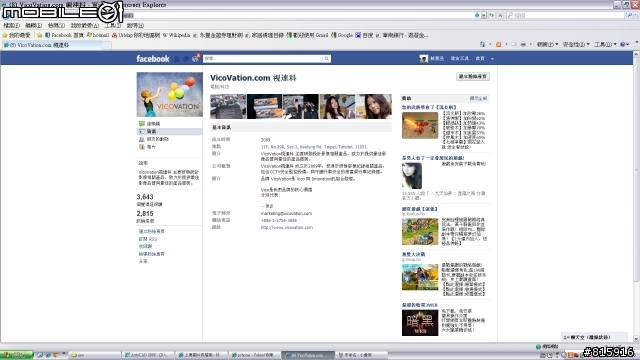Viewport: 640px width, 360px height.
Task: Open a new blank tab button
Action: tap(106, 45)
